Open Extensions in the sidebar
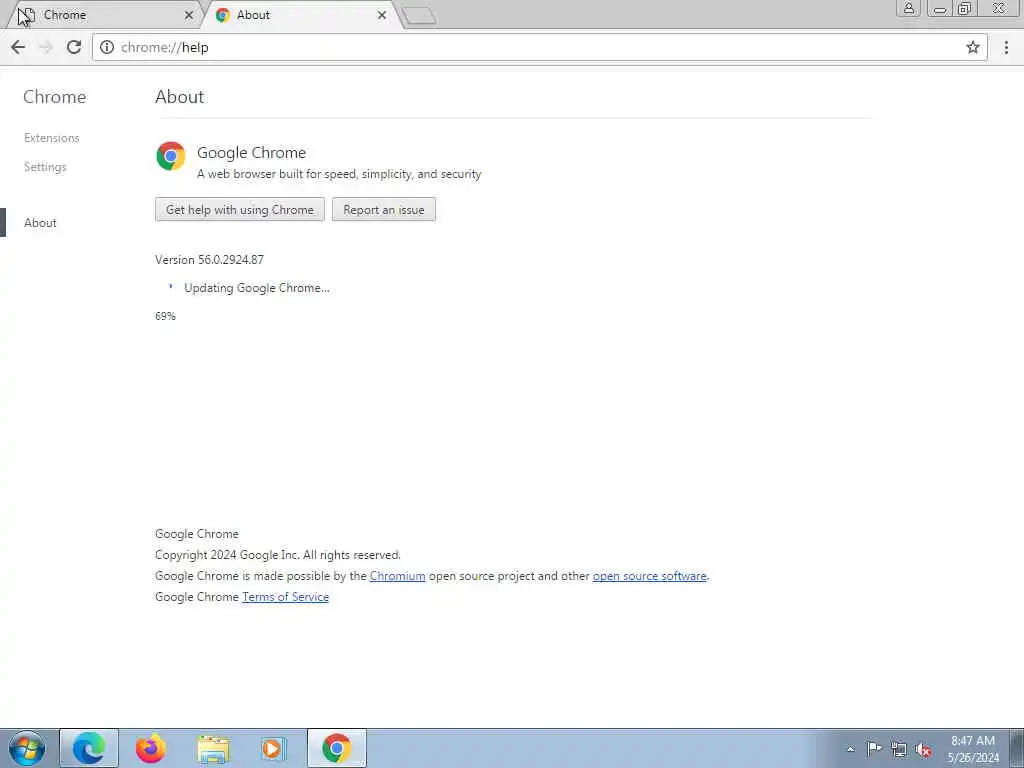Viewport: 1024px width, 768px height. click(x=52, y=138)
